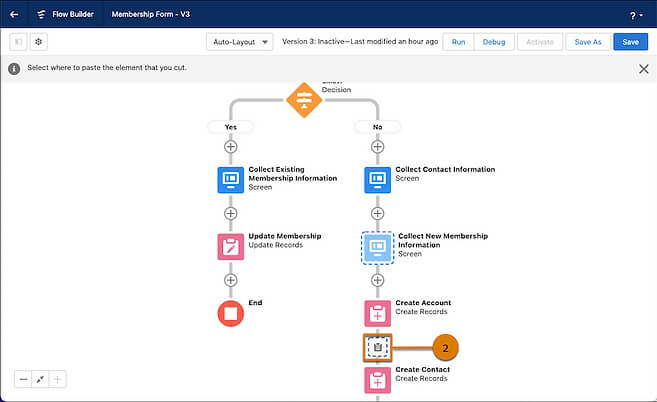This screenshot has width=657, height=402.
Task: Select the orange Decision element icon
Action: point(303,99)
